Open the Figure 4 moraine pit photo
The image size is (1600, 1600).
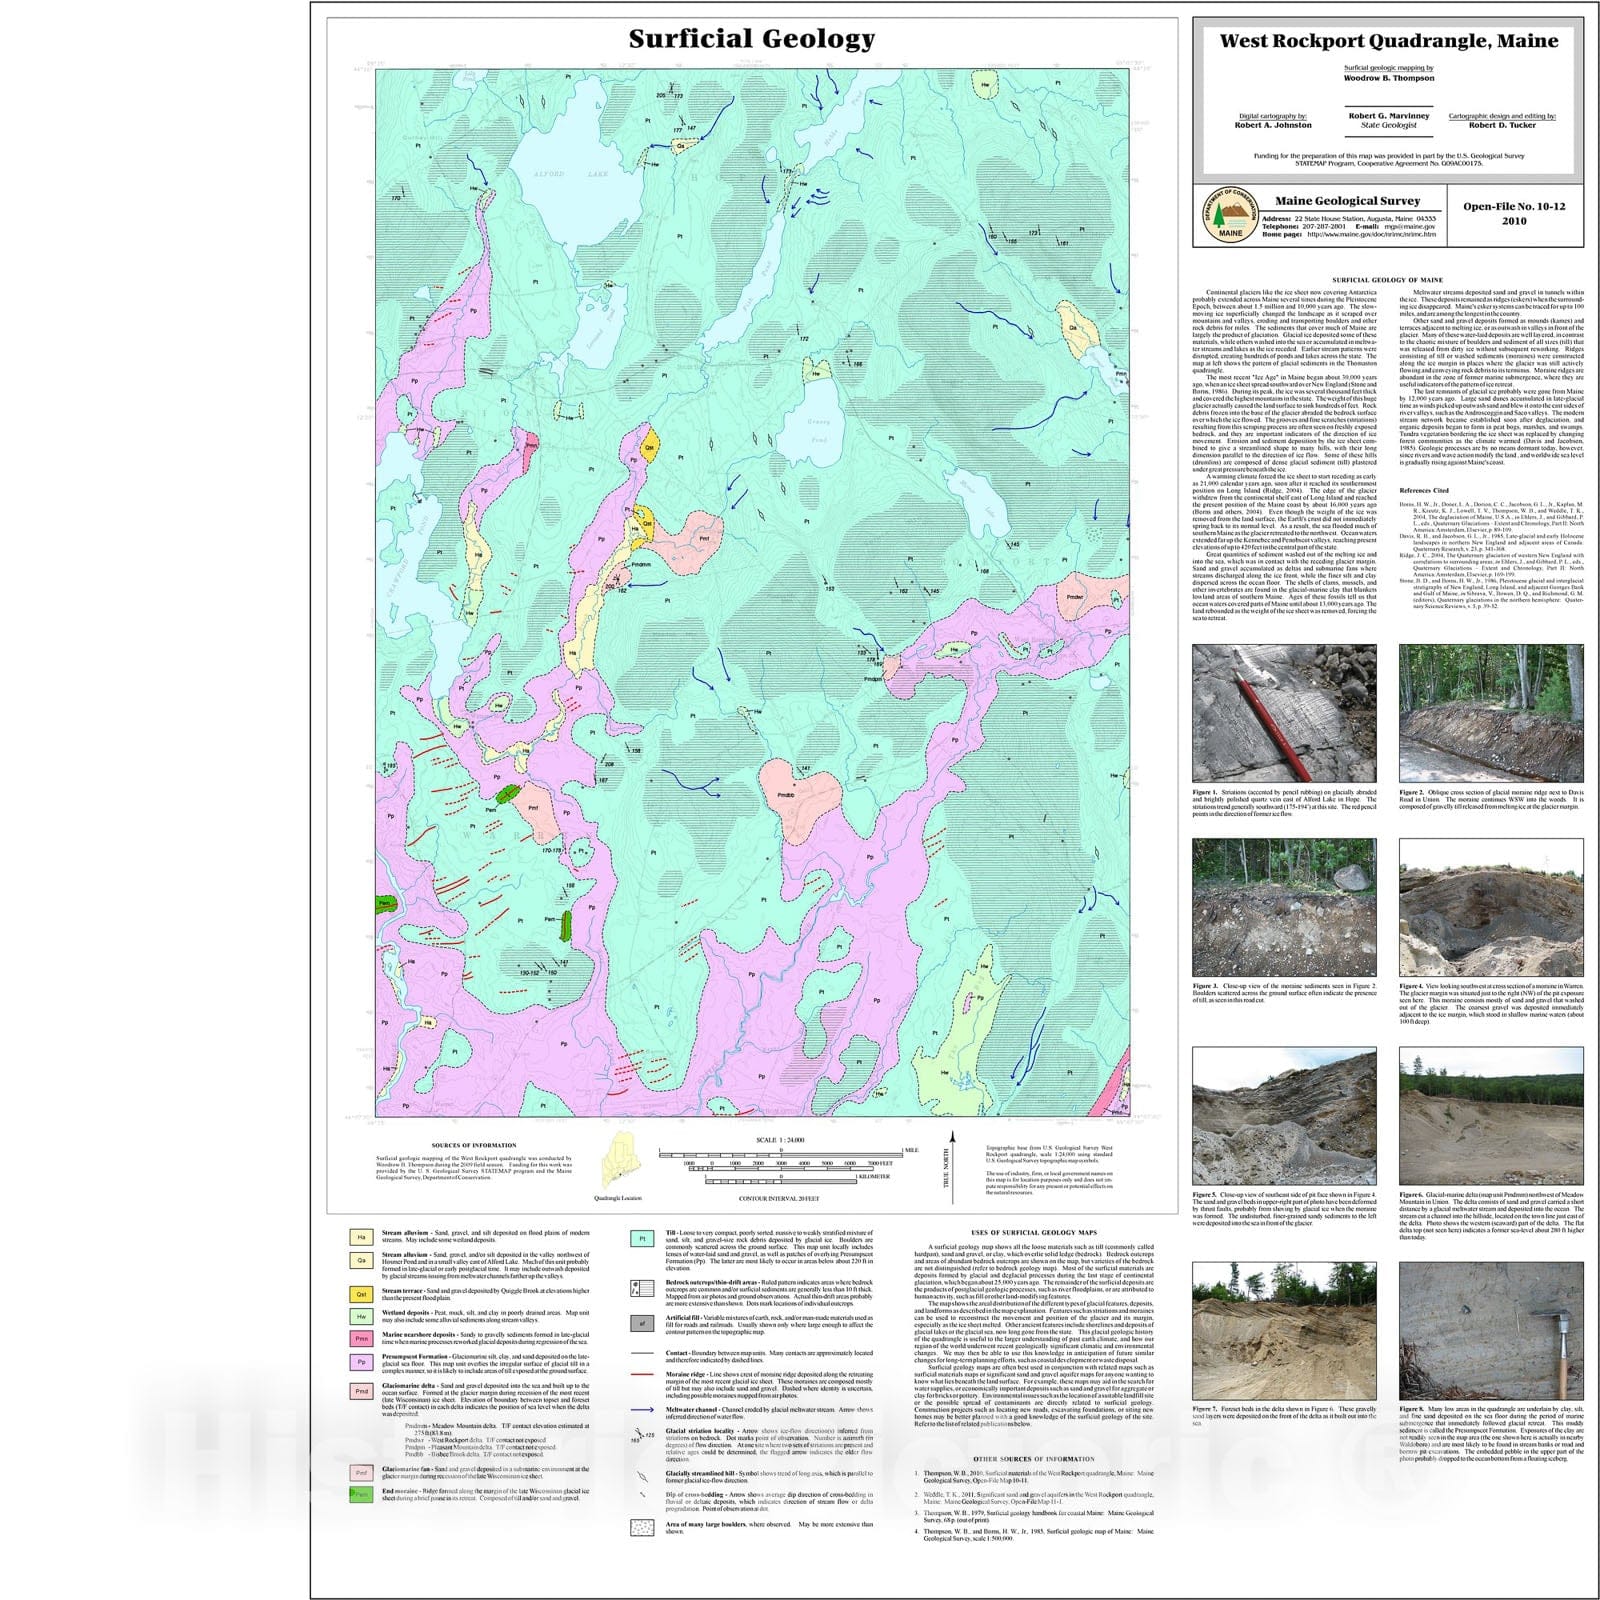click(1491, 907)
